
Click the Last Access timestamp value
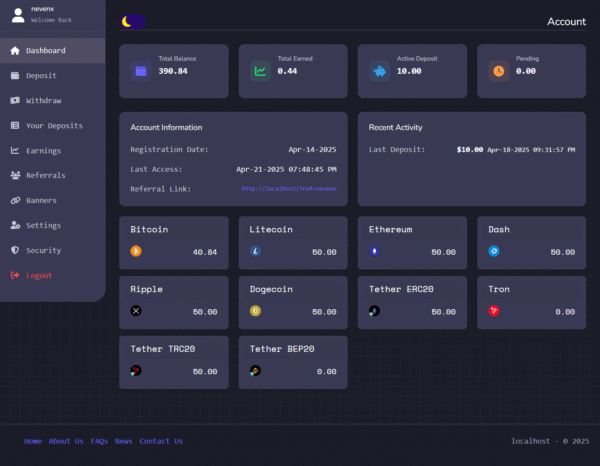286,169
